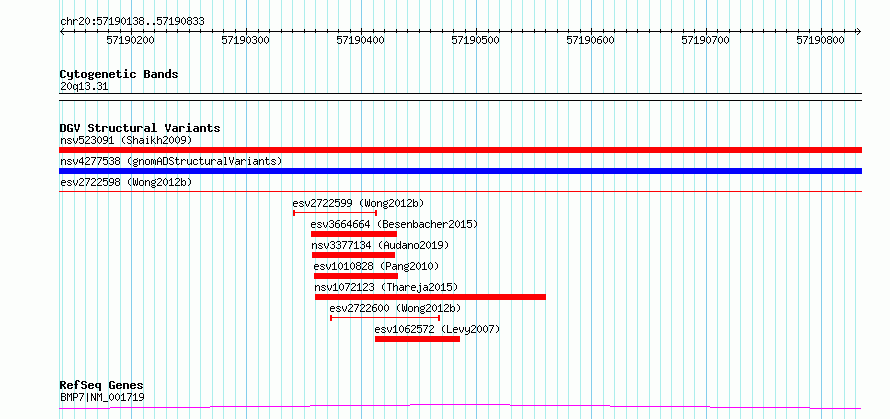Select the red esv3664664 variant bar
Screen dimensions: 890x419
354,234
